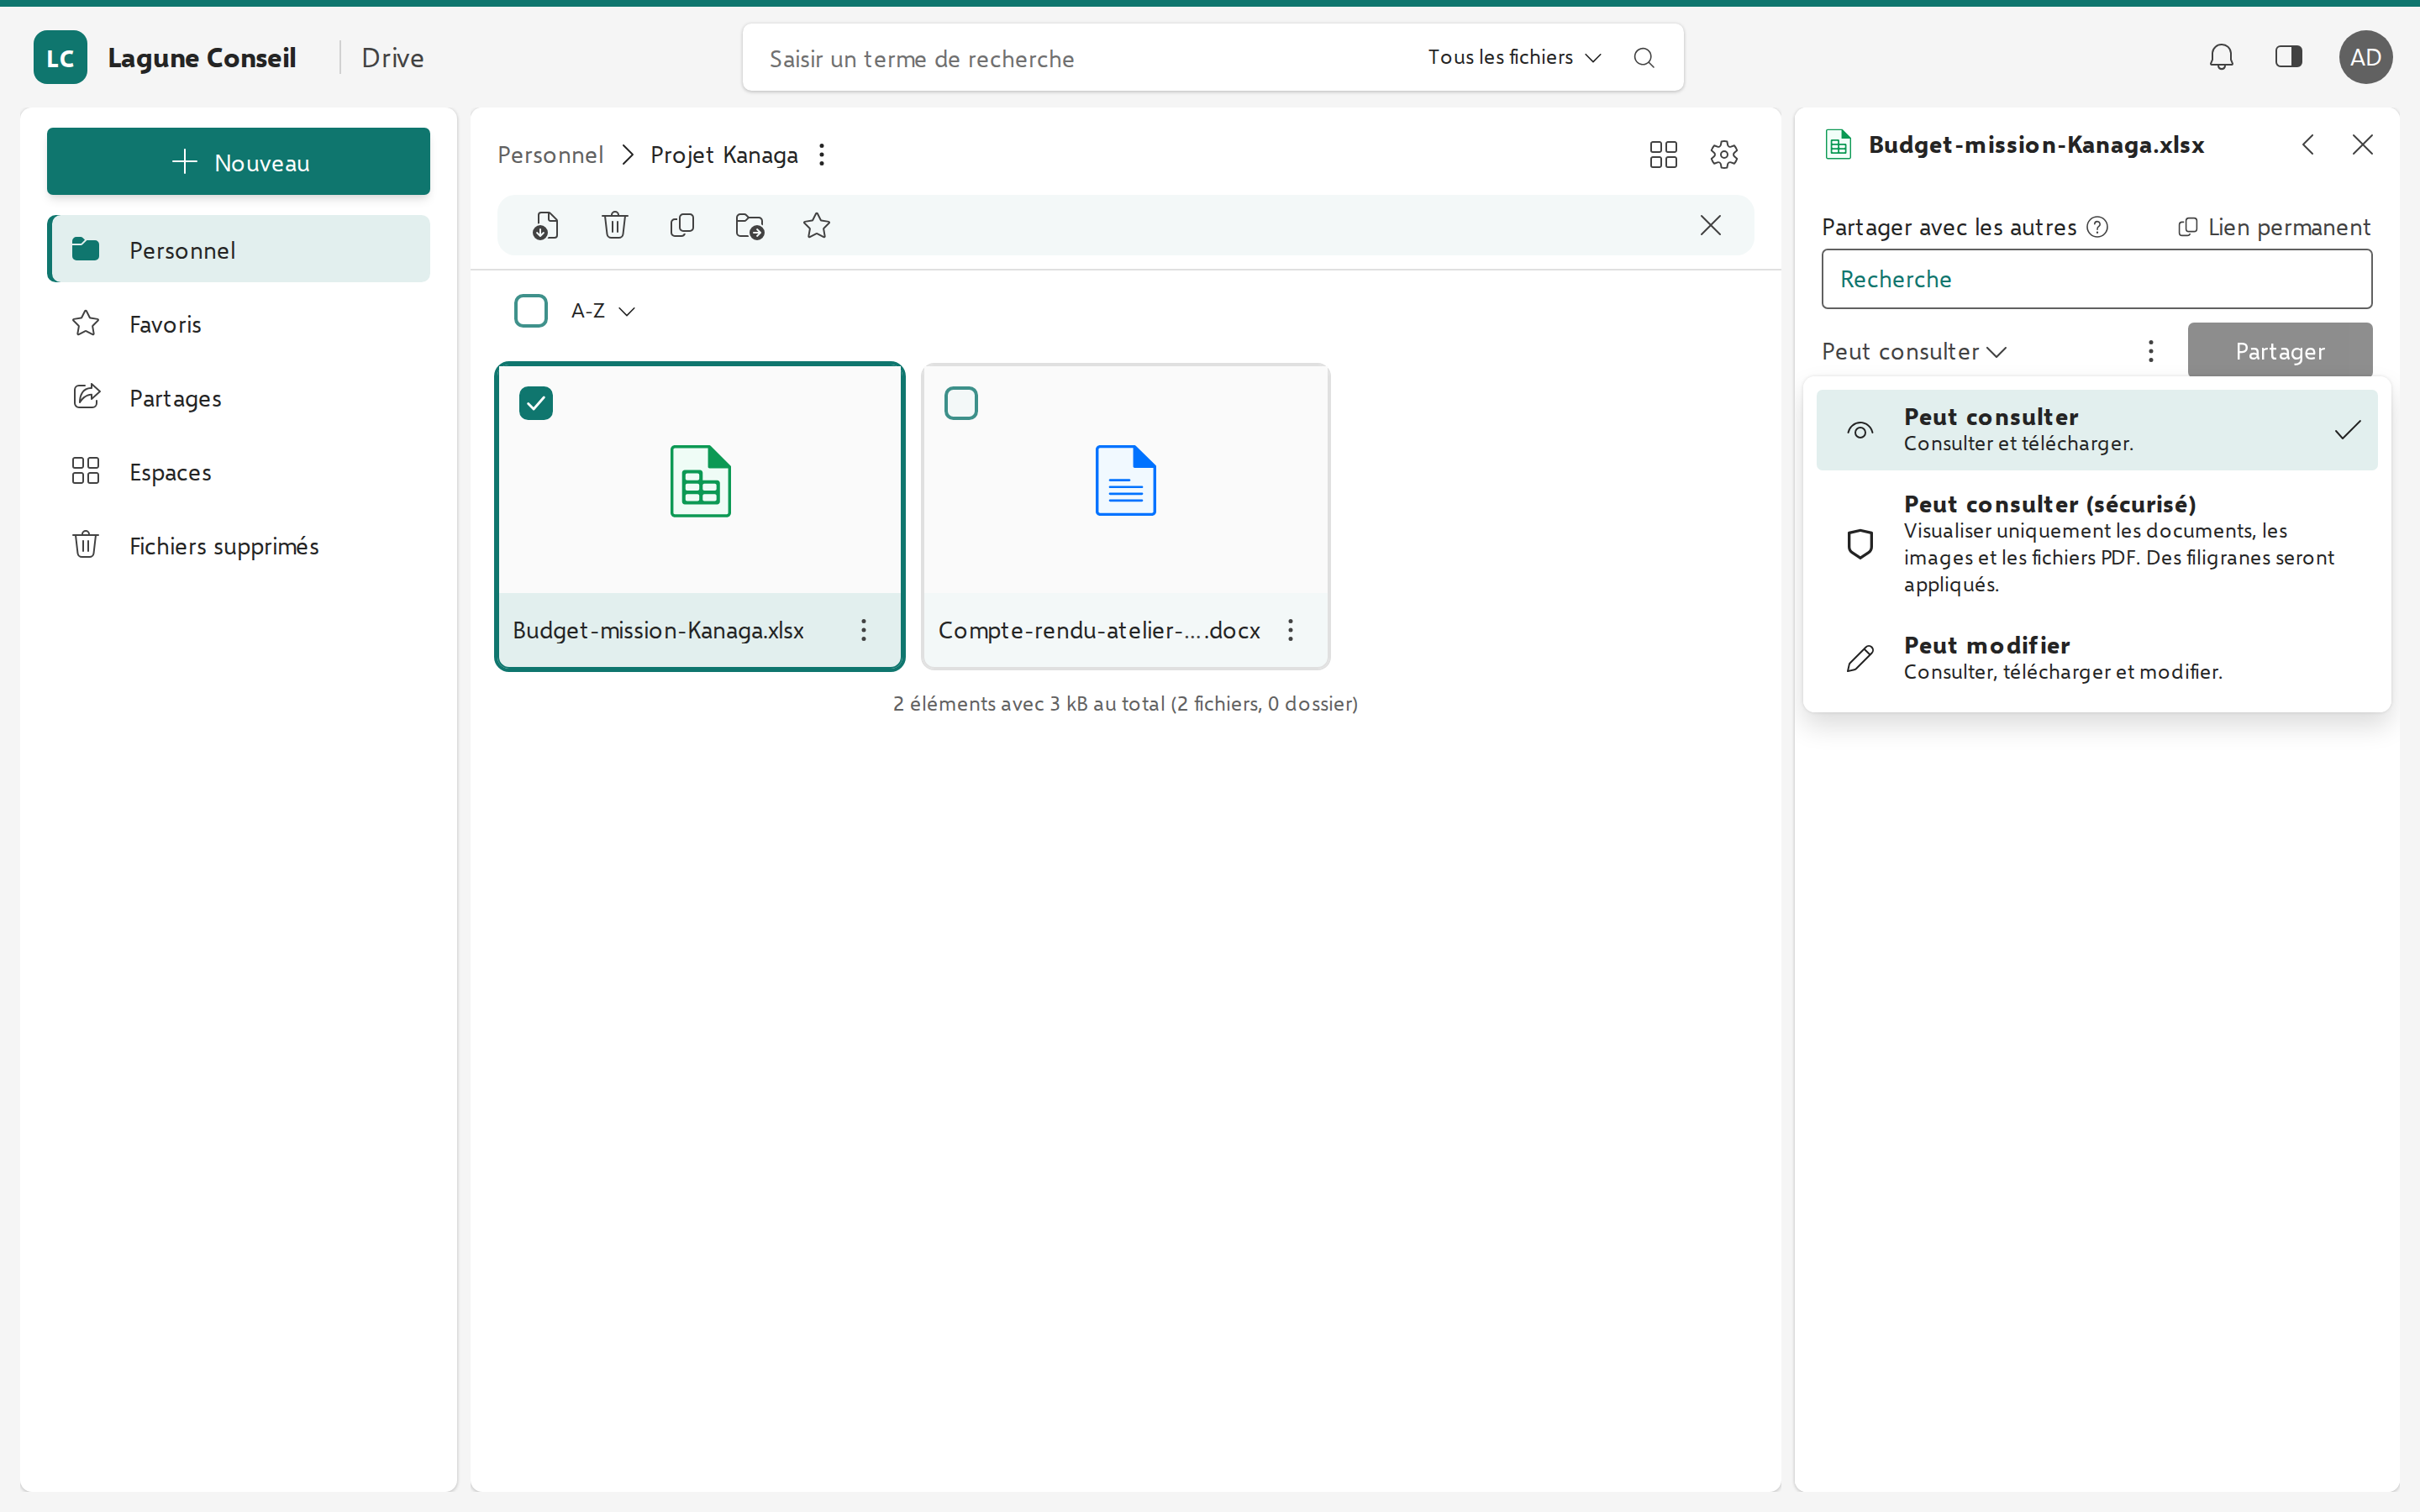Delete selected file with trash icon
The width and height of the screenshot is (2420, 1512).
click(x=614, y=226)
